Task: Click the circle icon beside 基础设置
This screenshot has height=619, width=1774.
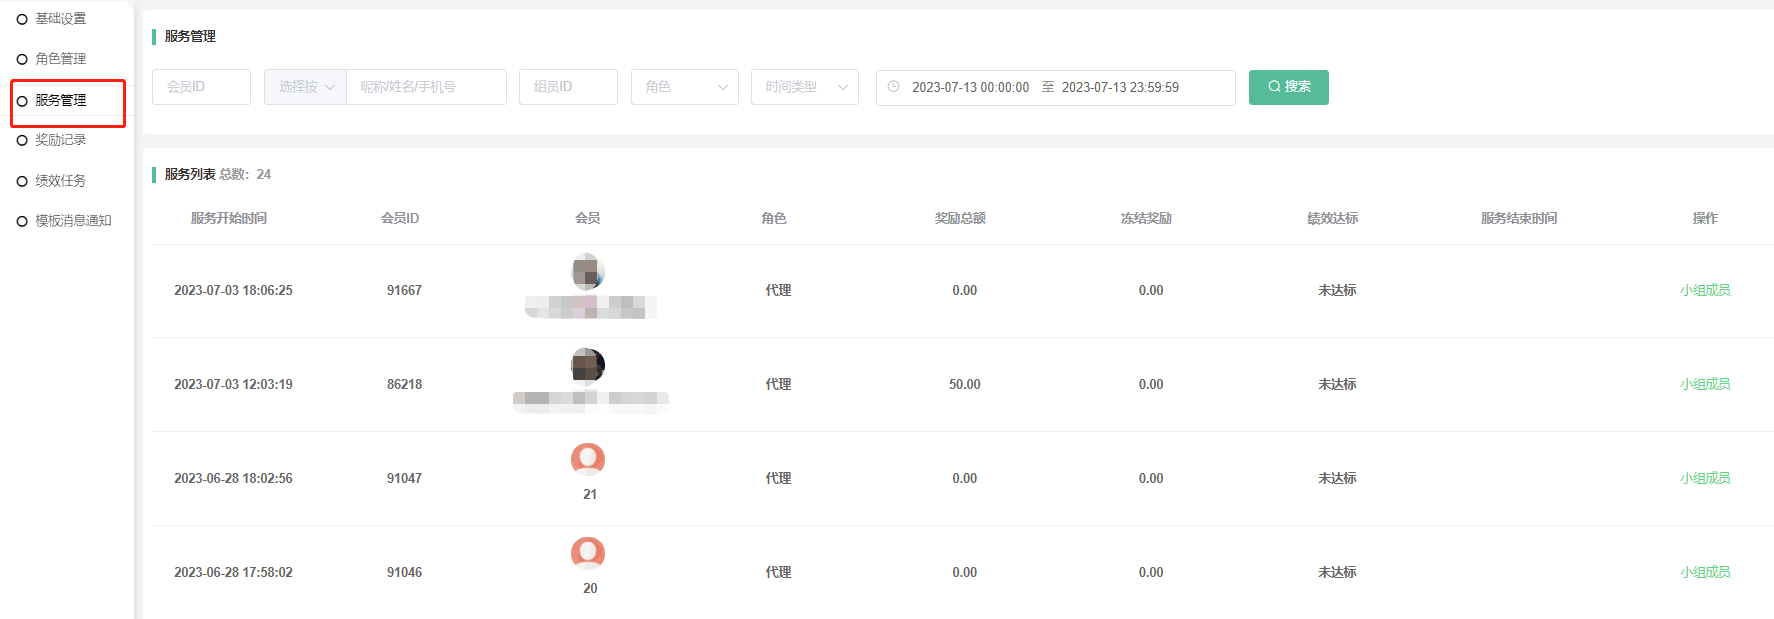Action: [x=22, y=19]
